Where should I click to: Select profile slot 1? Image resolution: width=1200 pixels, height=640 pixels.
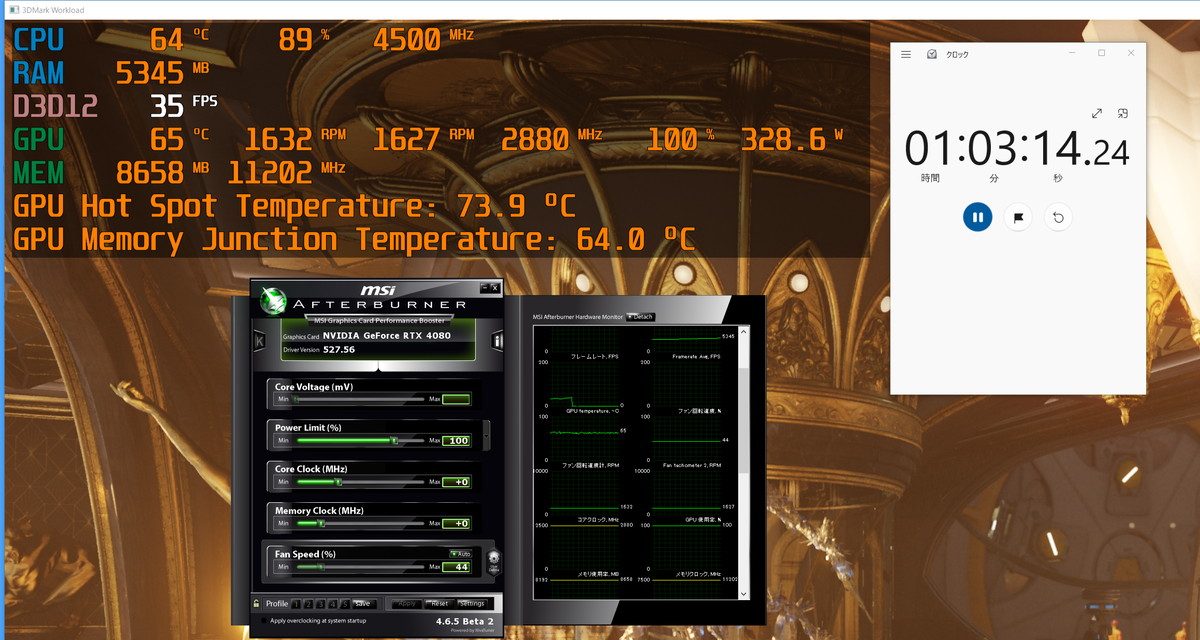297,604
